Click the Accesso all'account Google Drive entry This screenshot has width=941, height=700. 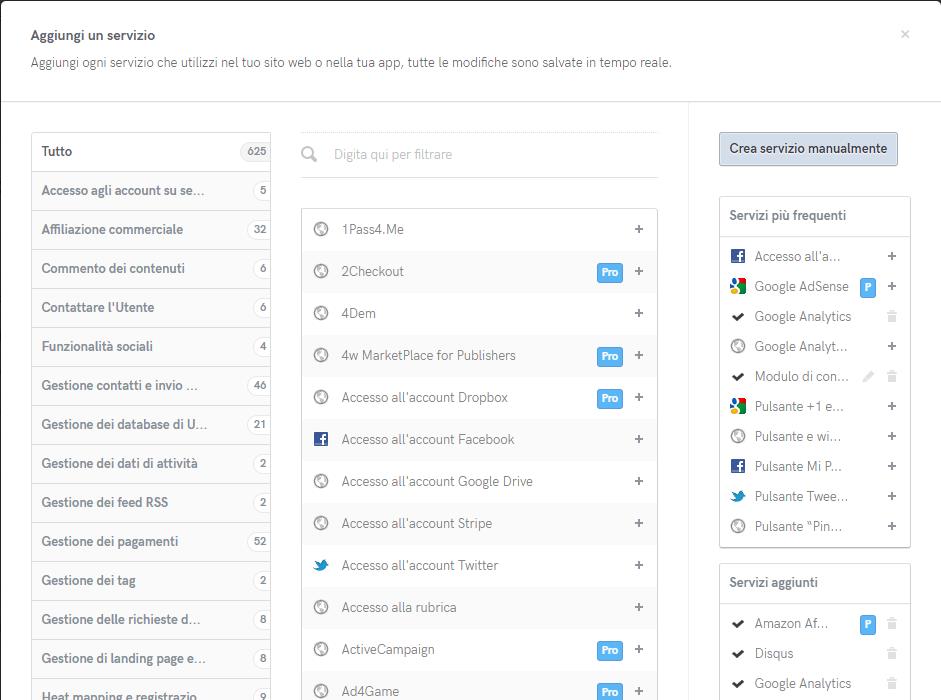pyautogui.click(x=437, y=481)
